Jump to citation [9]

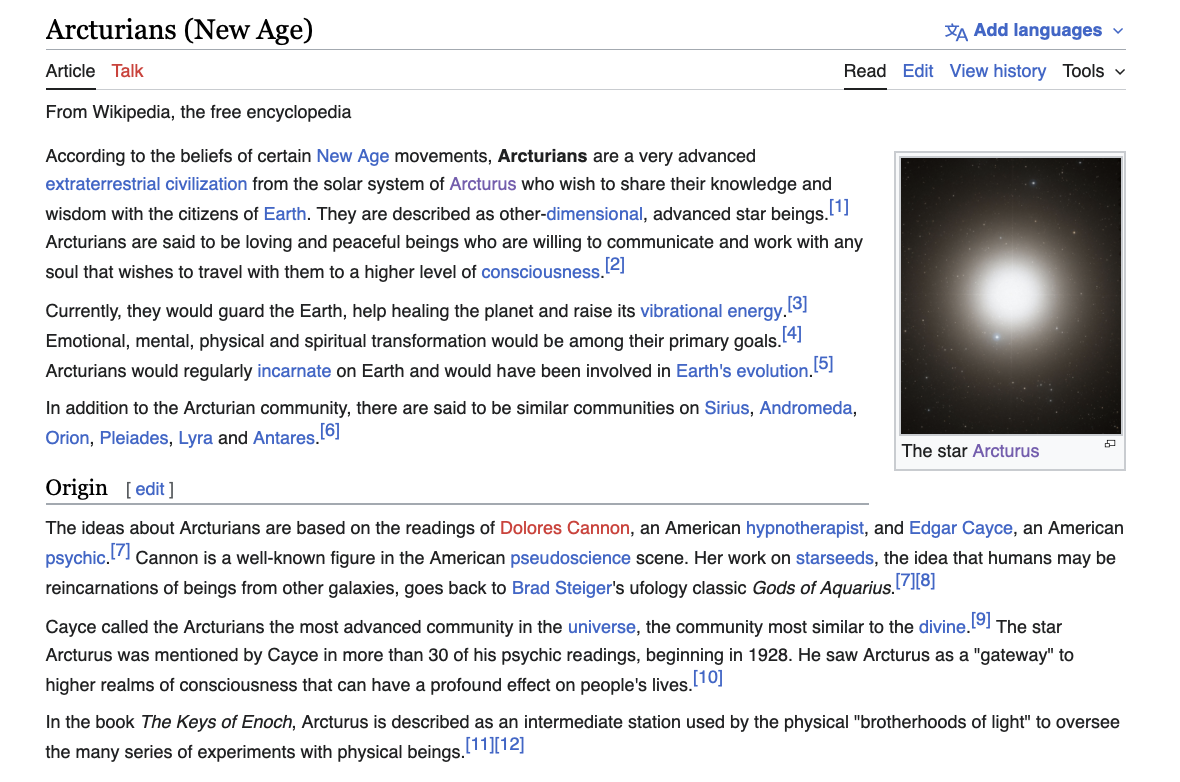coord(981,619)
